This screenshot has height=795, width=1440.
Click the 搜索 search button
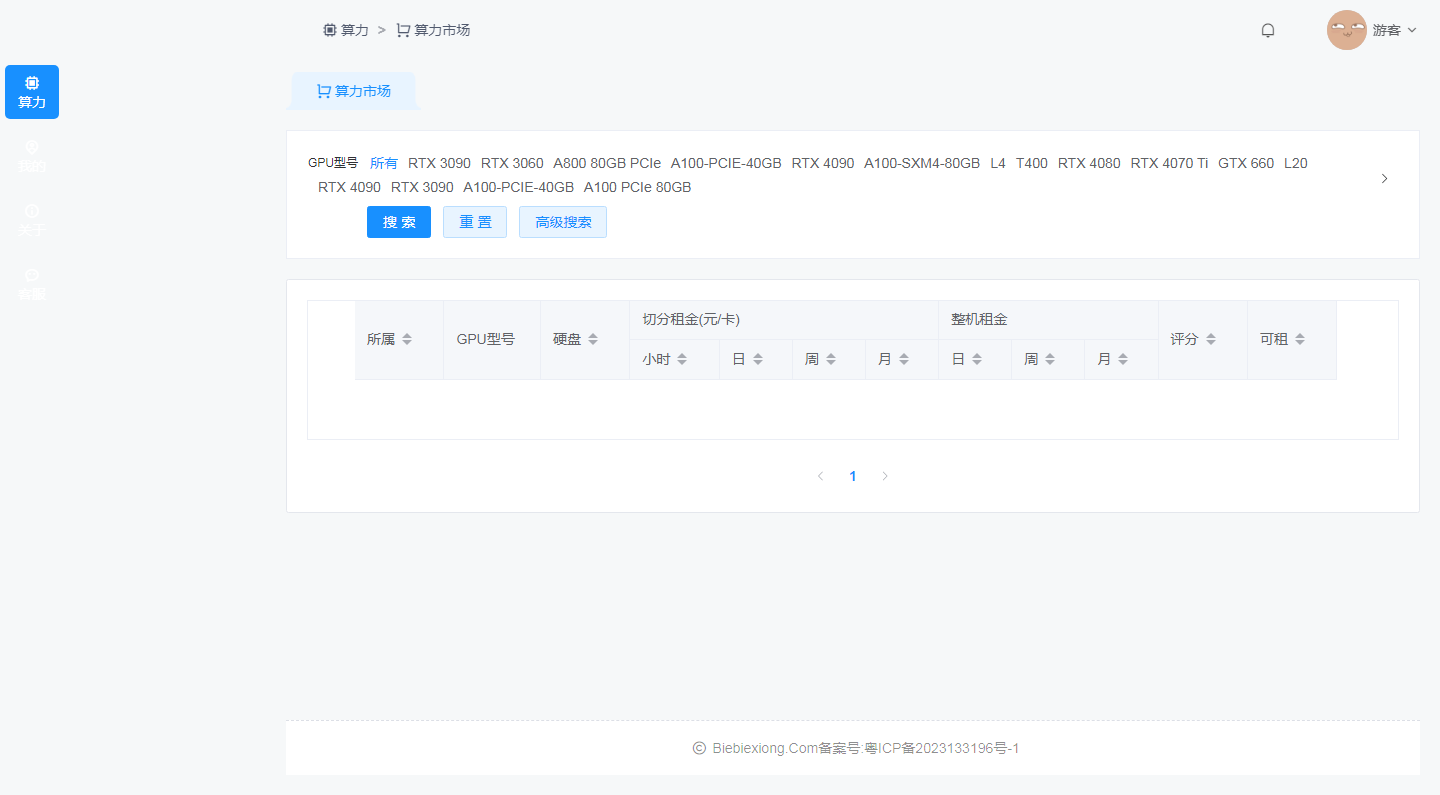(x=398, y=221)
